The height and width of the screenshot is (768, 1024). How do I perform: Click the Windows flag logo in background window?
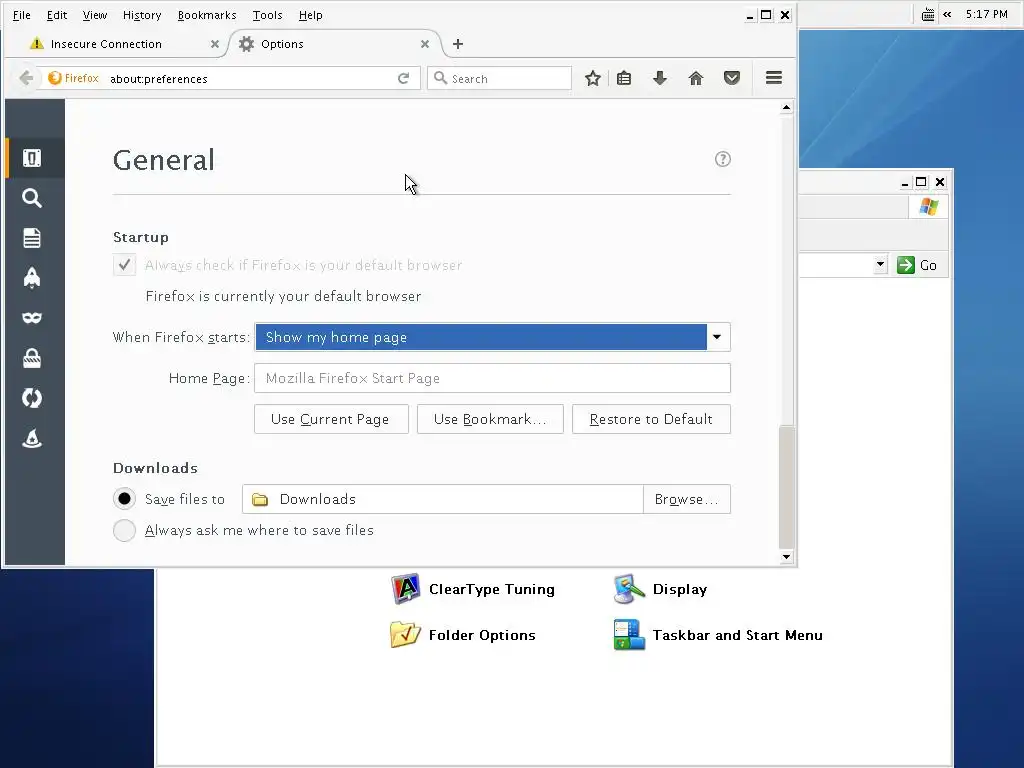929,207
